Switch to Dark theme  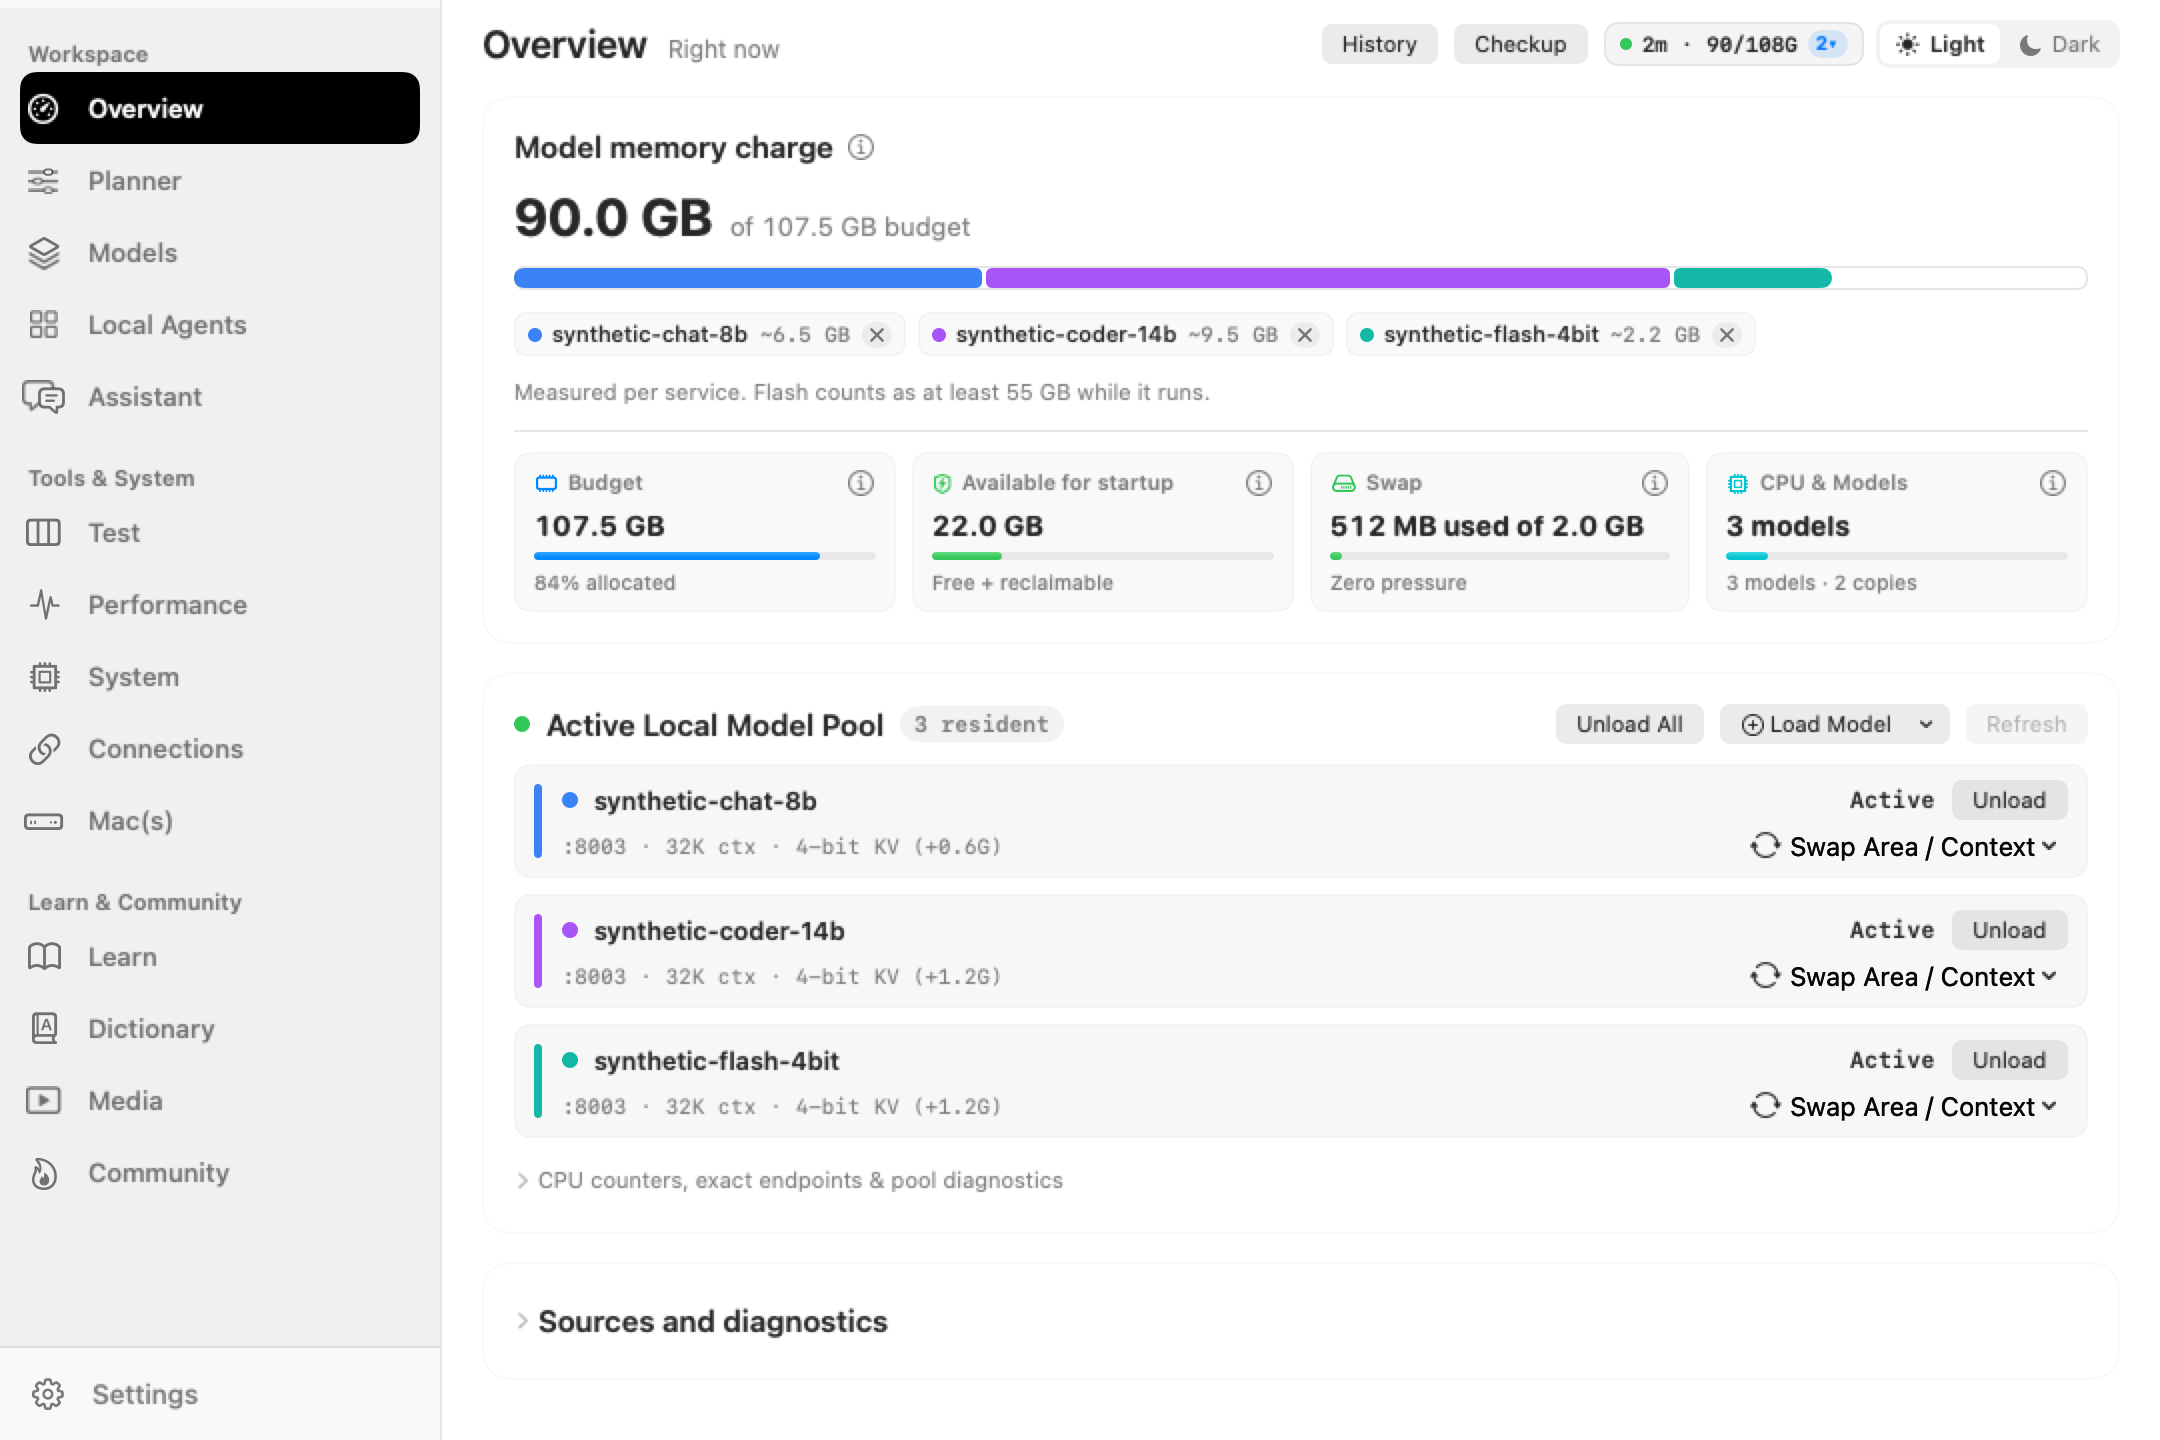pos(2060,44)
